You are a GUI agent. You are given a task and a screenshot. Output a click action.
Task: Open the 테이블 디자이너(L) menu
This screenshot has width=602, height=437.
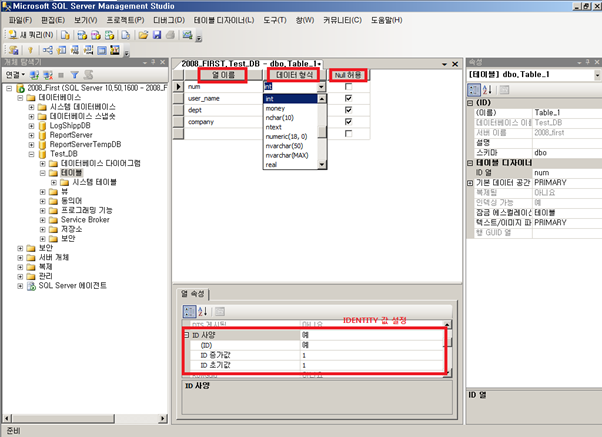click(x=223, y=20)
